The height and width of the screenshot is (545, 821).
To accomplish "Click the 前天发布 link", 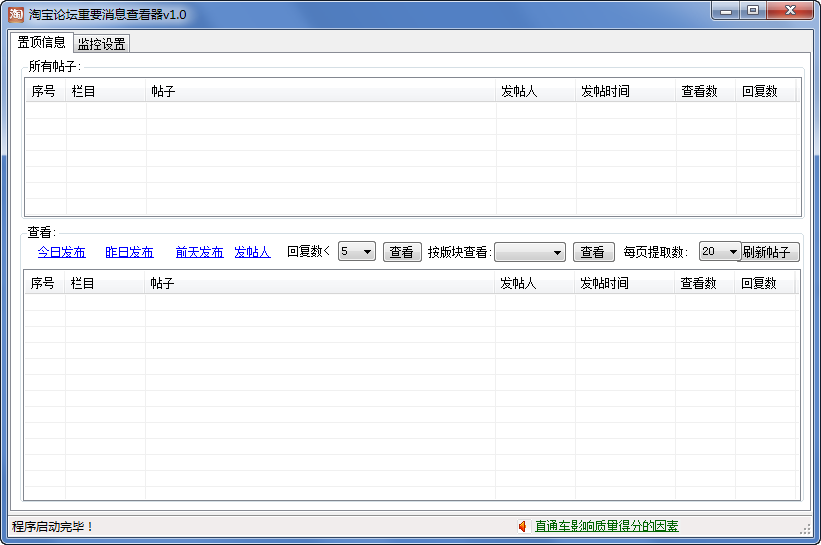I will point(199,252).
